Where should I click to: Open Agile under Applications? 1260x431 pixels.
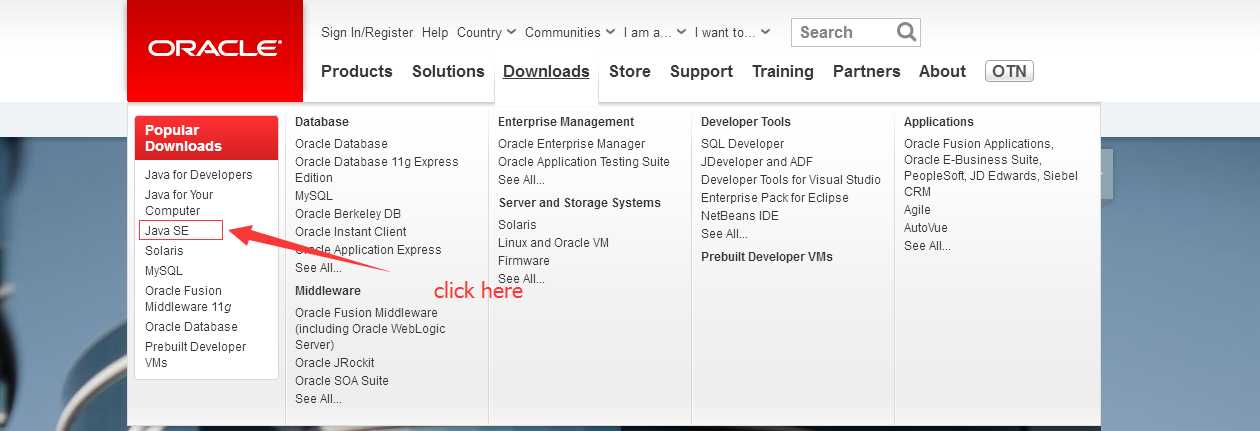(917, 210)
